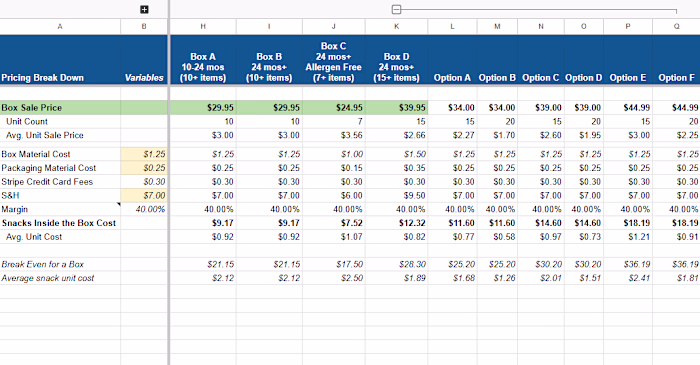Select Box D S&H value $9.50

tap(396, 196)
